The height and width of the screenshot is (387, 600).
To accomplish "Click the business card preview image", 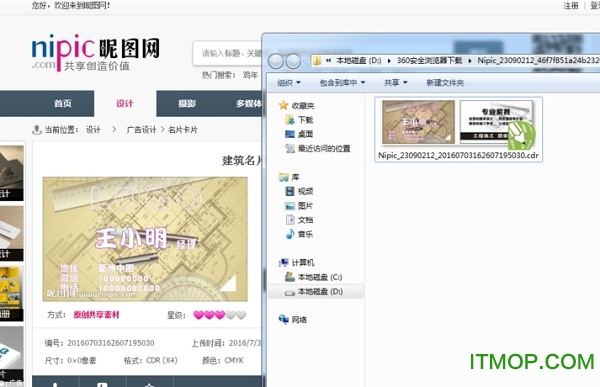I will (145, 239).
